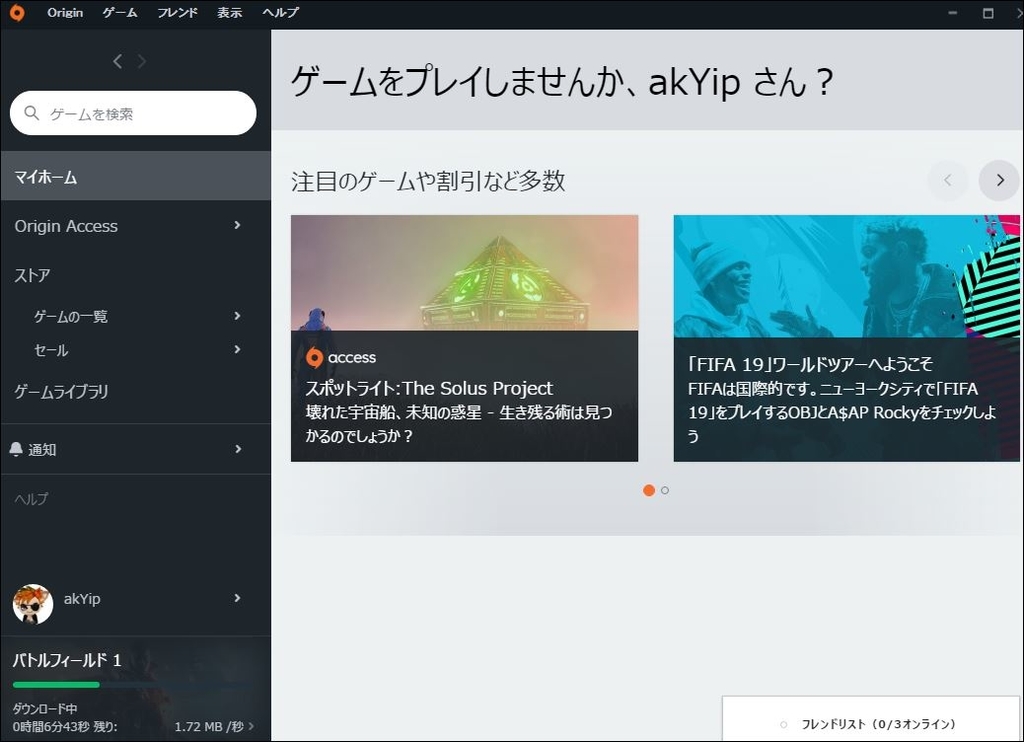Click the friend list status circle icon
Screen dimensions: 1024x742
click(784, 724)
